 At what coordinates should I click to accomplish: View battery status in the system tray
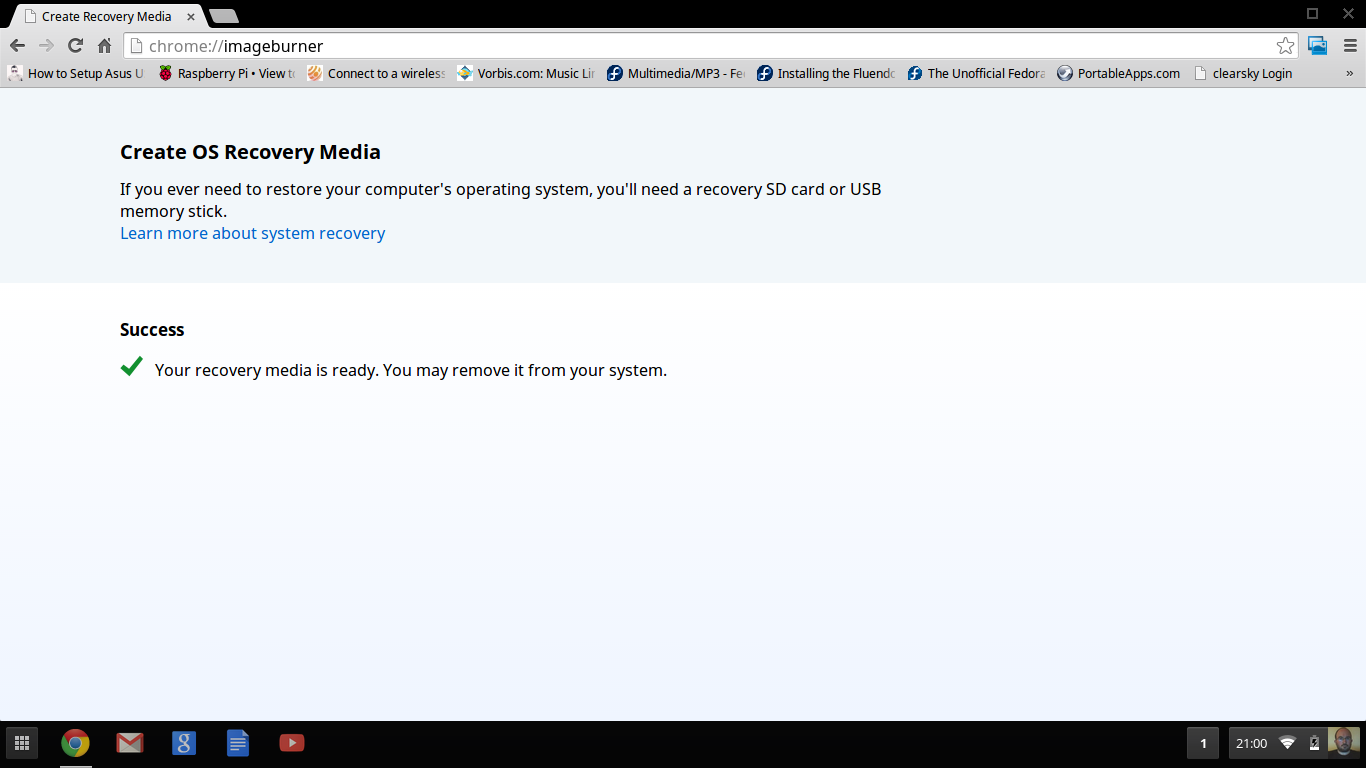coord(1313,743)
